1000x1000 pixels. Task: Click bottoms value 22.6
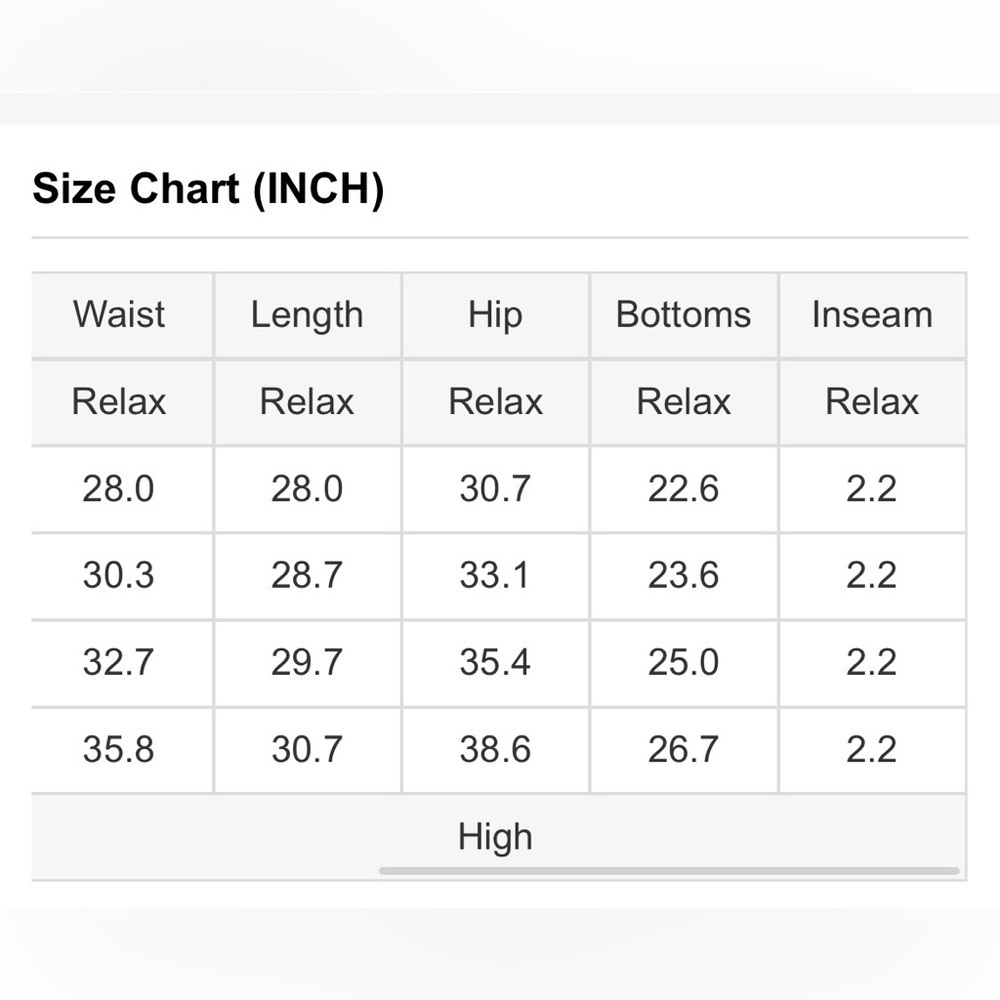pyautogui.click(x=684, y=489)
